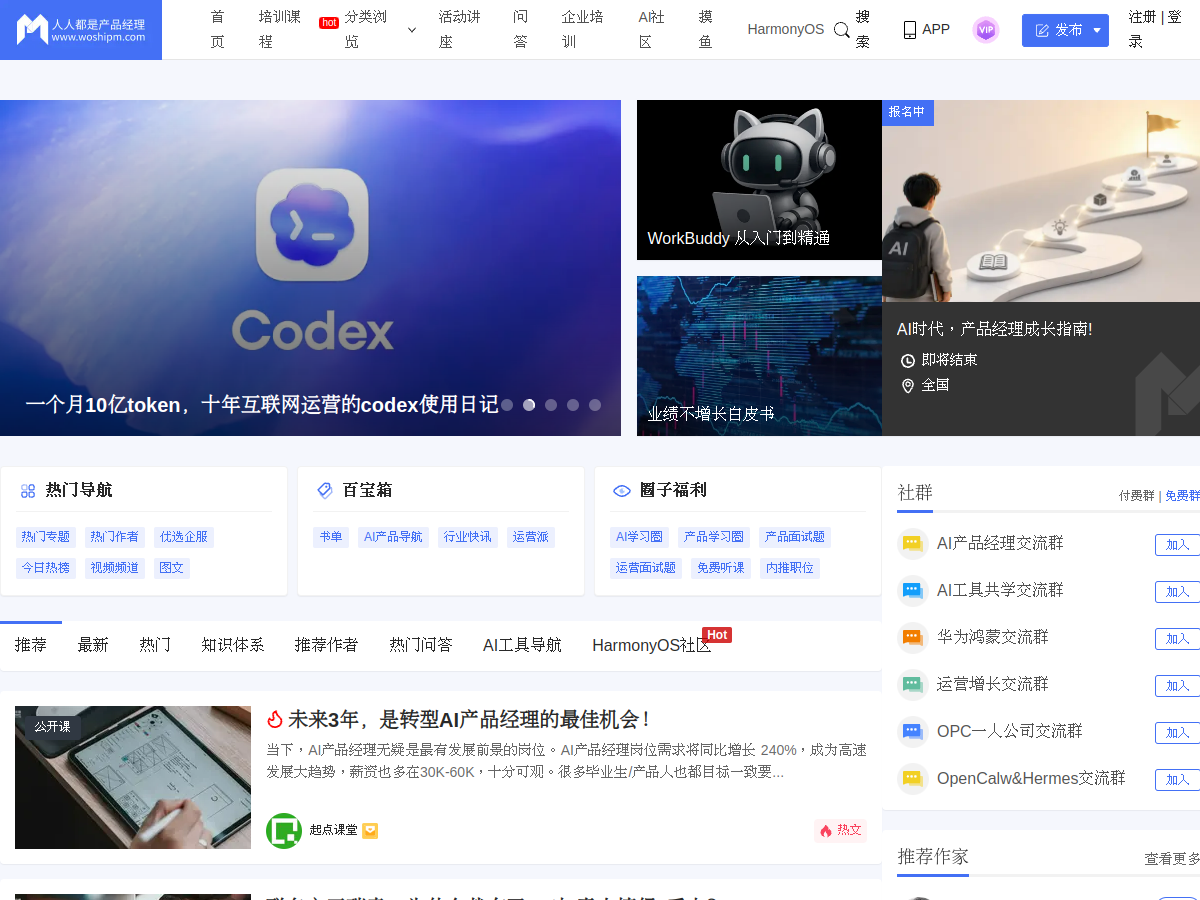The height and width of the screenshot is (900, 1200).
Task: Click the 今日热榜 tag
Action: pyautogui.click(x=46, y=568)
